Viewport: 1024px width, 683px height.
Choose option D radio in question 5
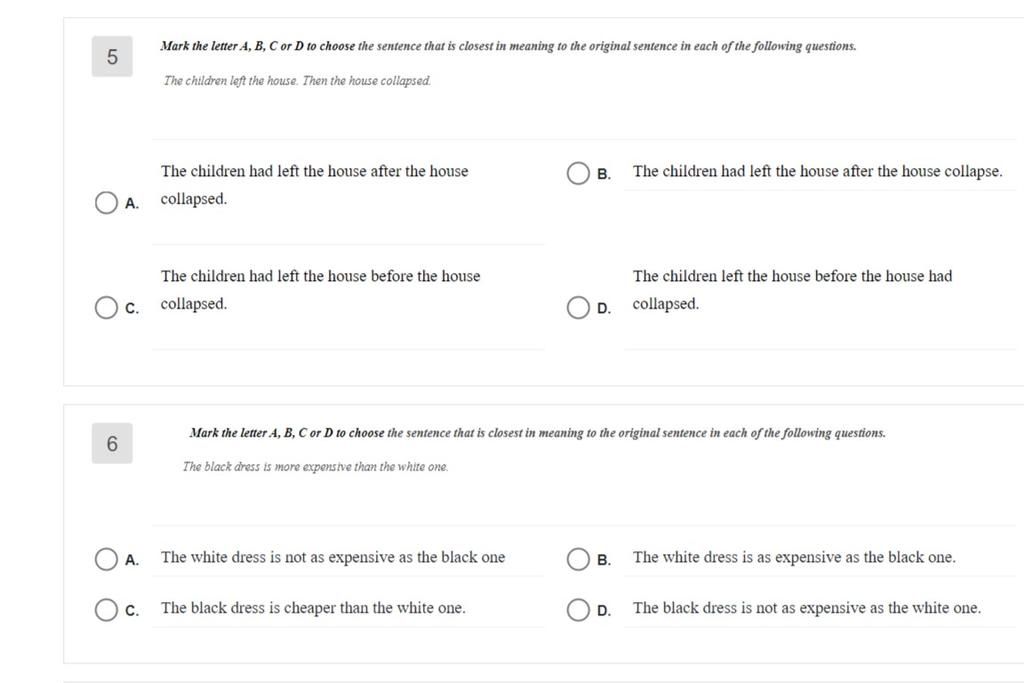[x=578, y=307]
